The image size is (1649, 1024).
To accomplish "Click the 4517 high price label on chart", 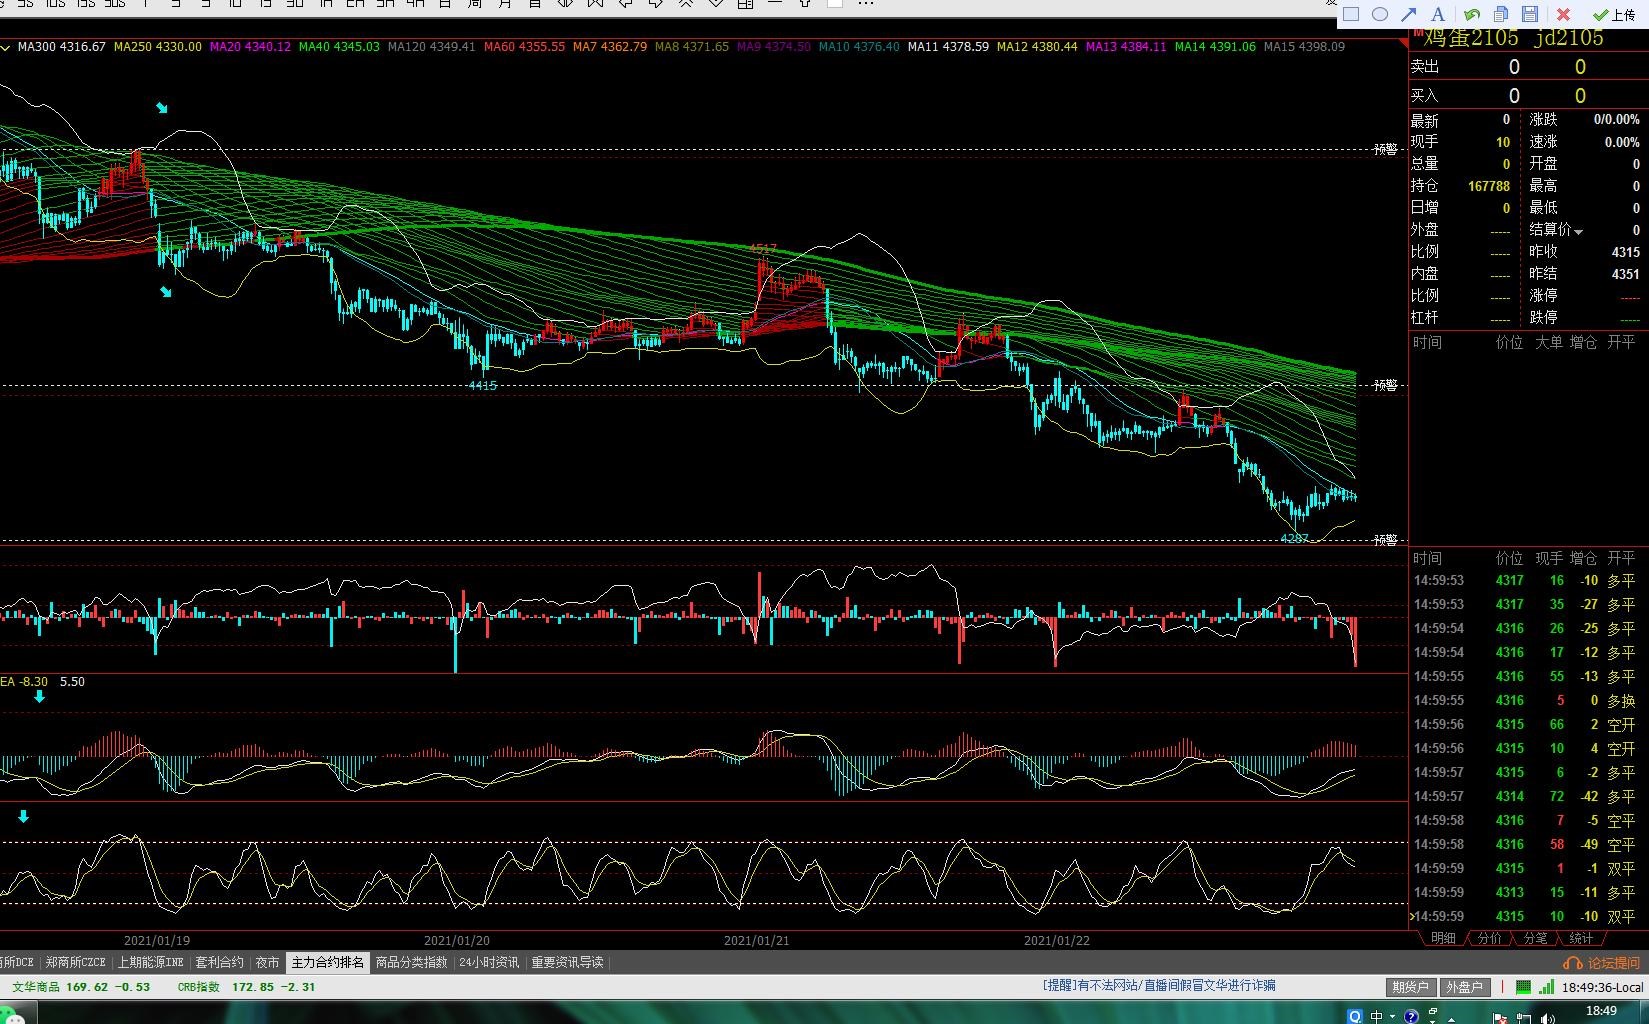I will pos(763,248).
